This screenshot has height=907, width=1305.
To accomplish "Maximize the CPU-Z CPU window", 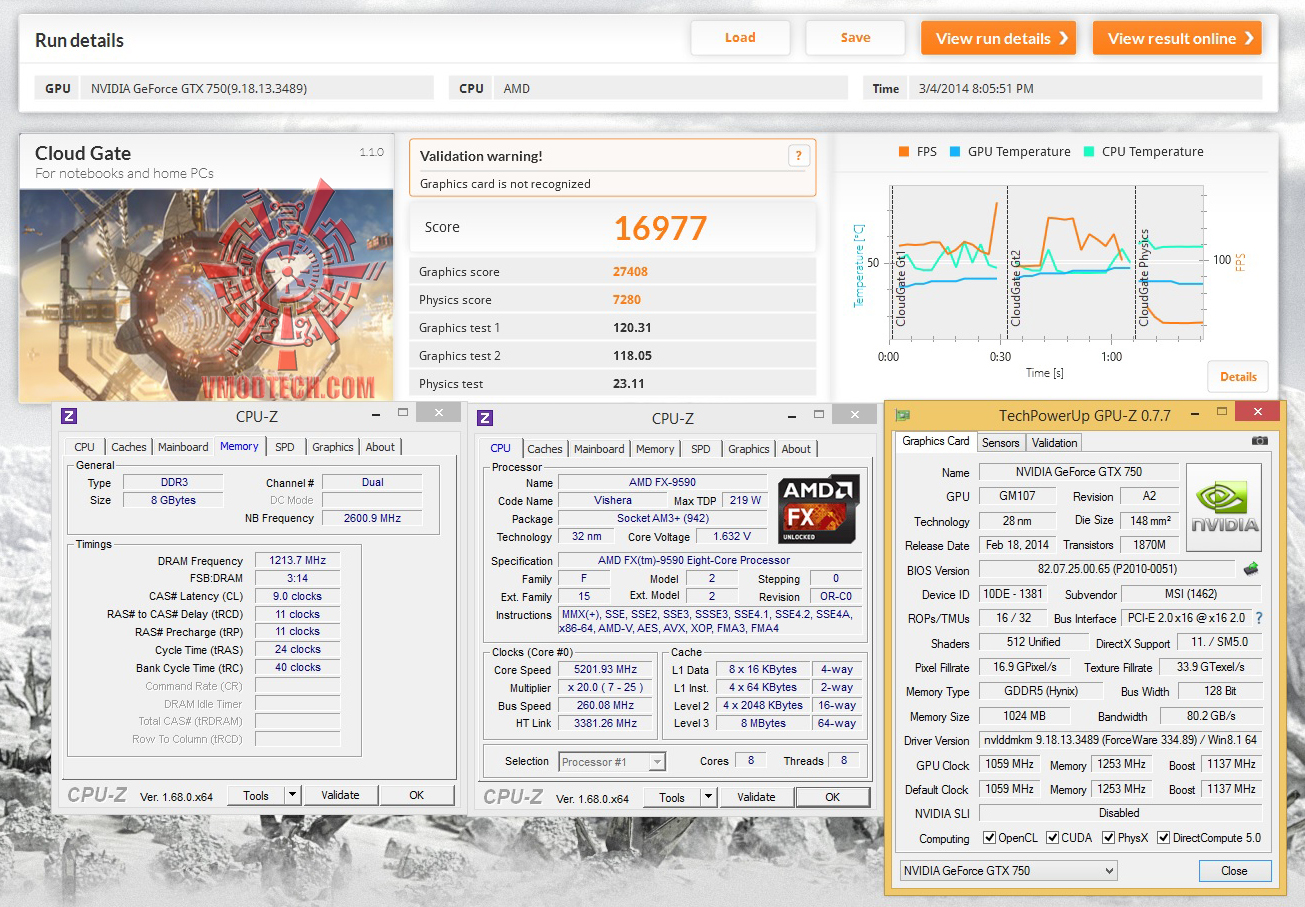I will pyautogui.click(x=820, y=414).
